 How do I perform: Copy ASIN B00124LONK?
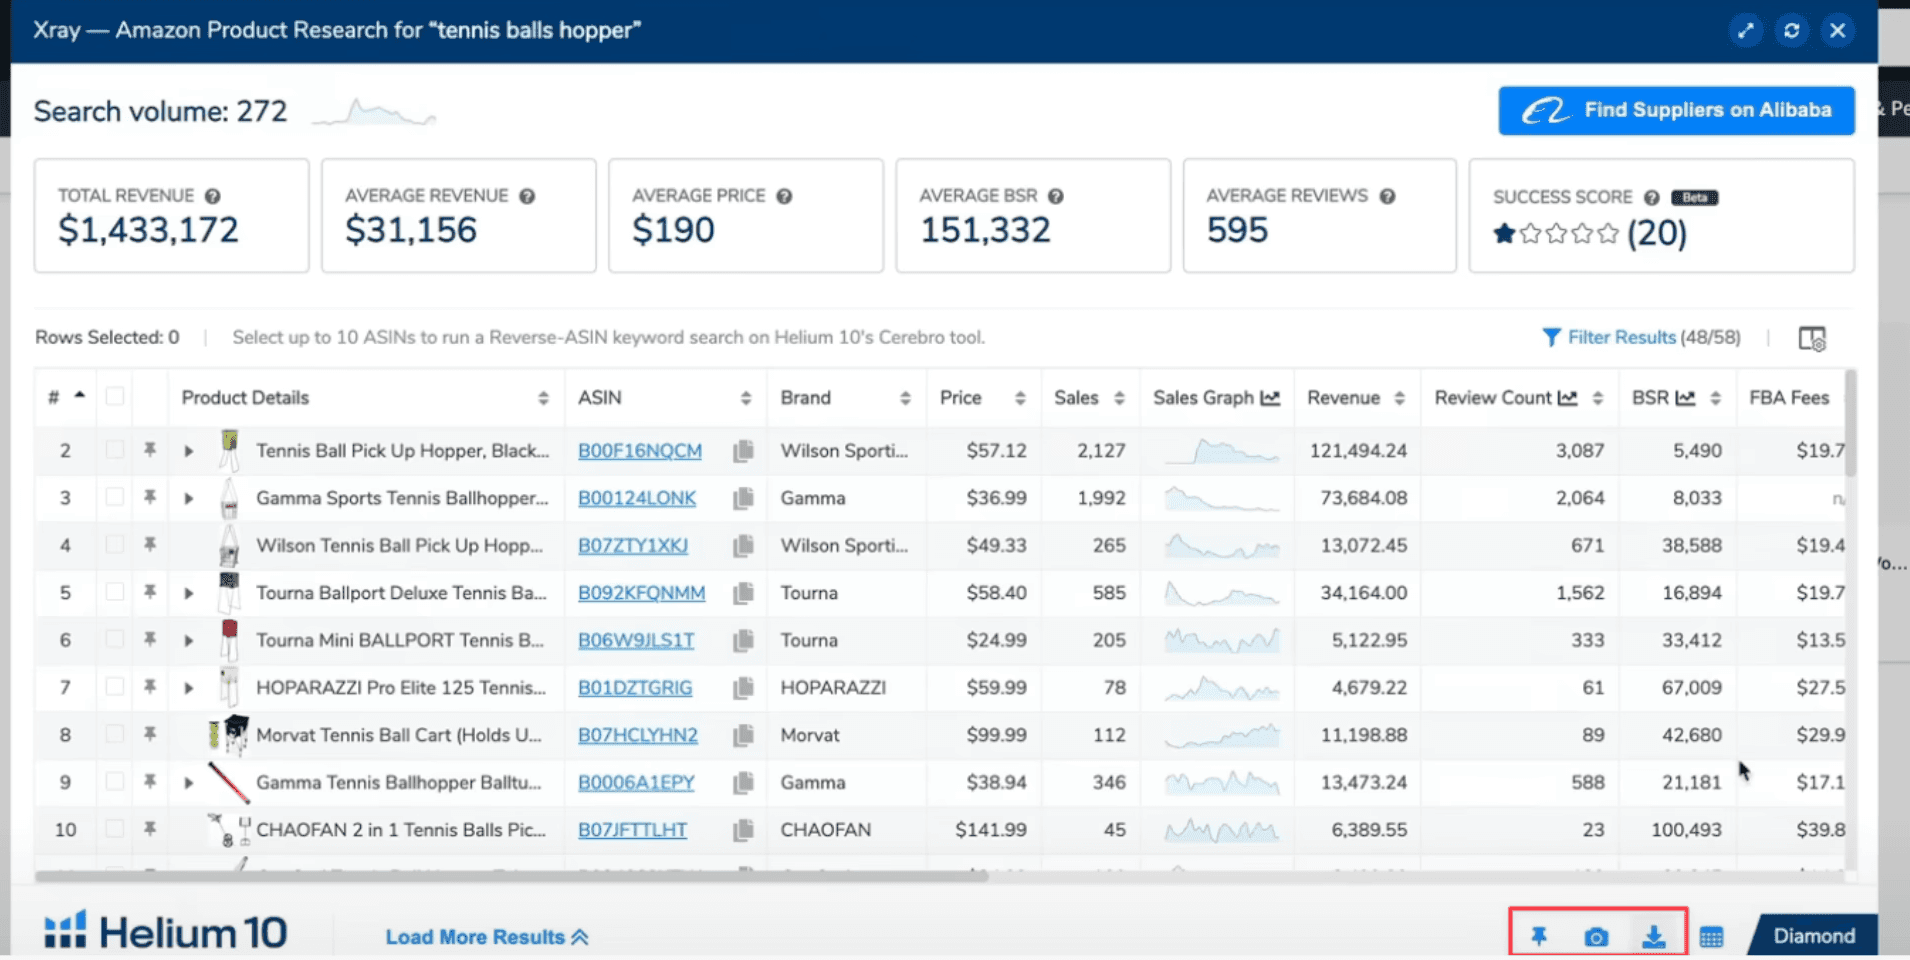pos(743,498)
